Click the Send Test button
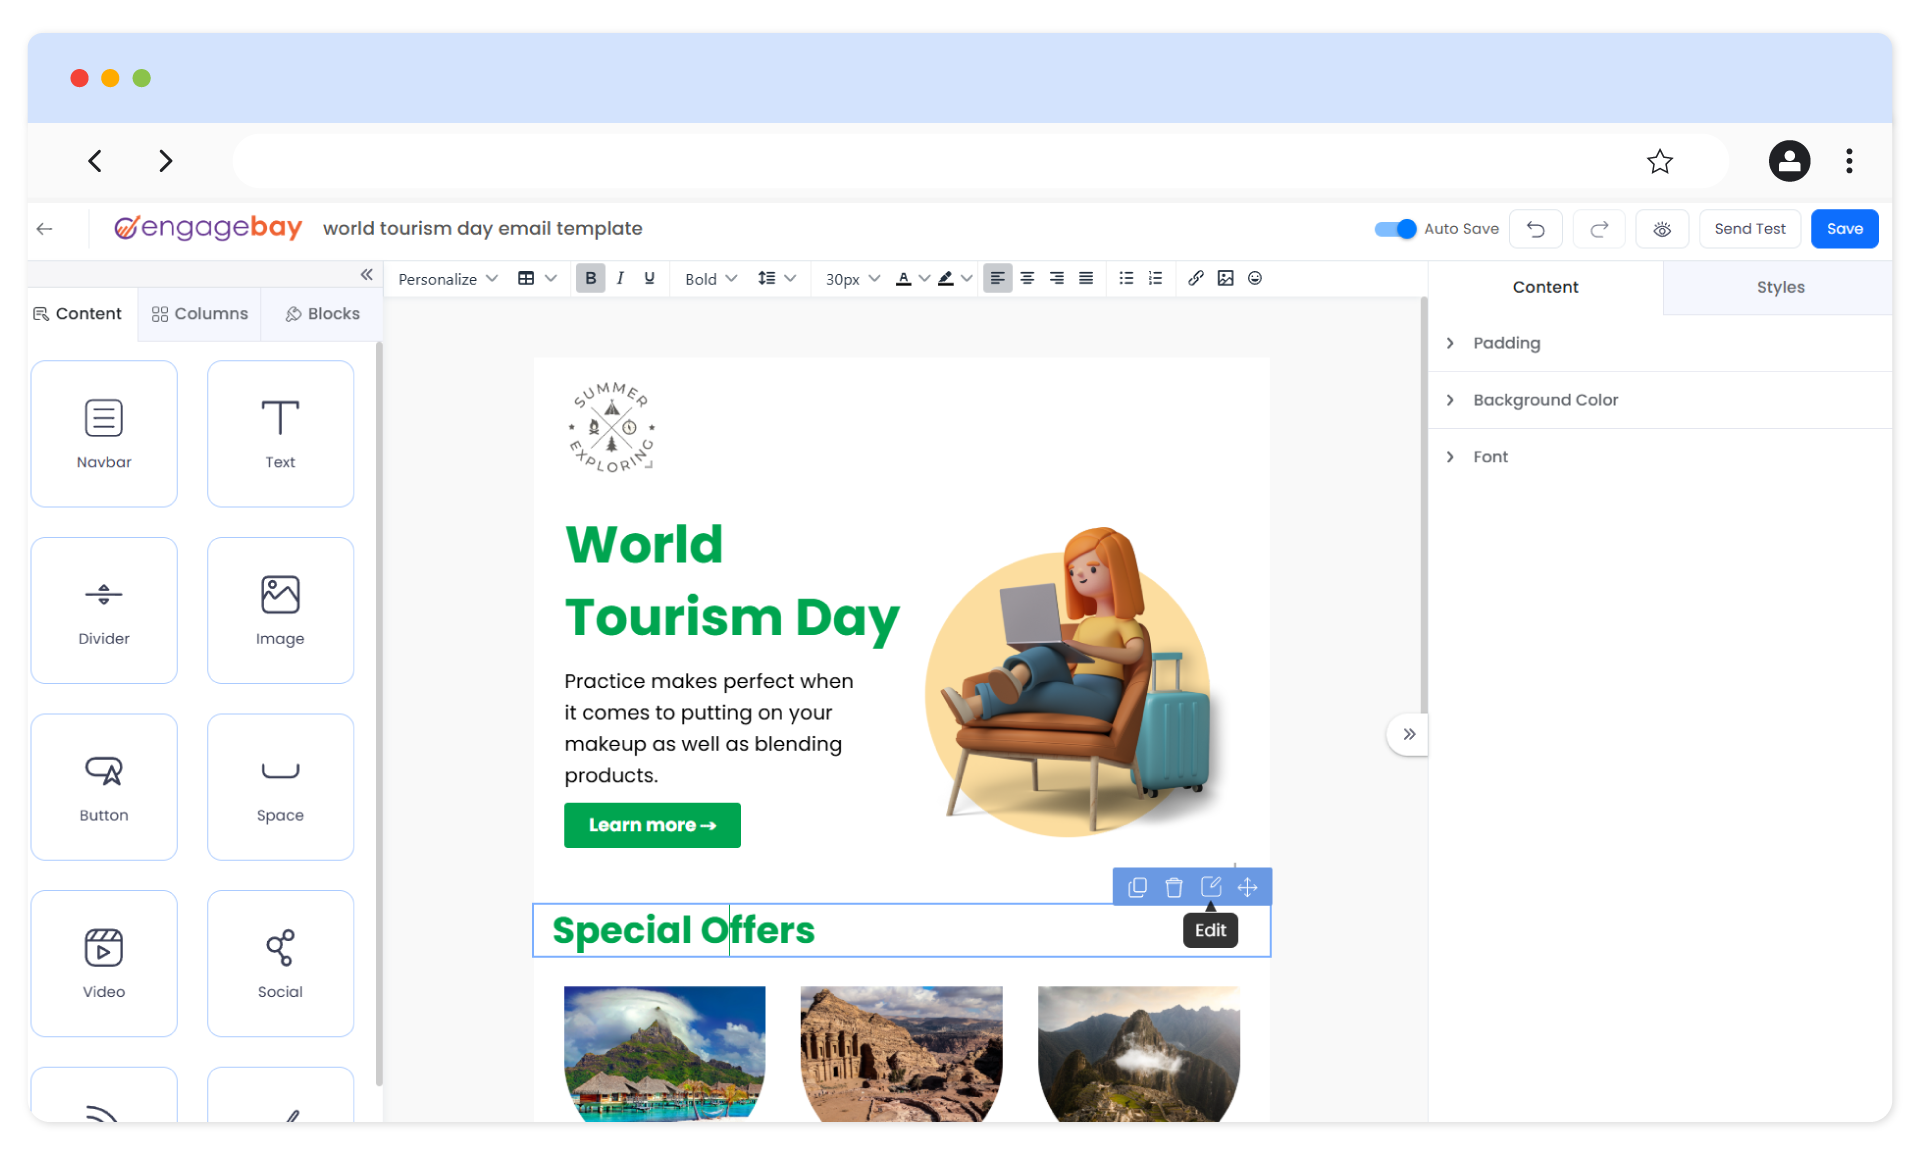 (1749, 229)
